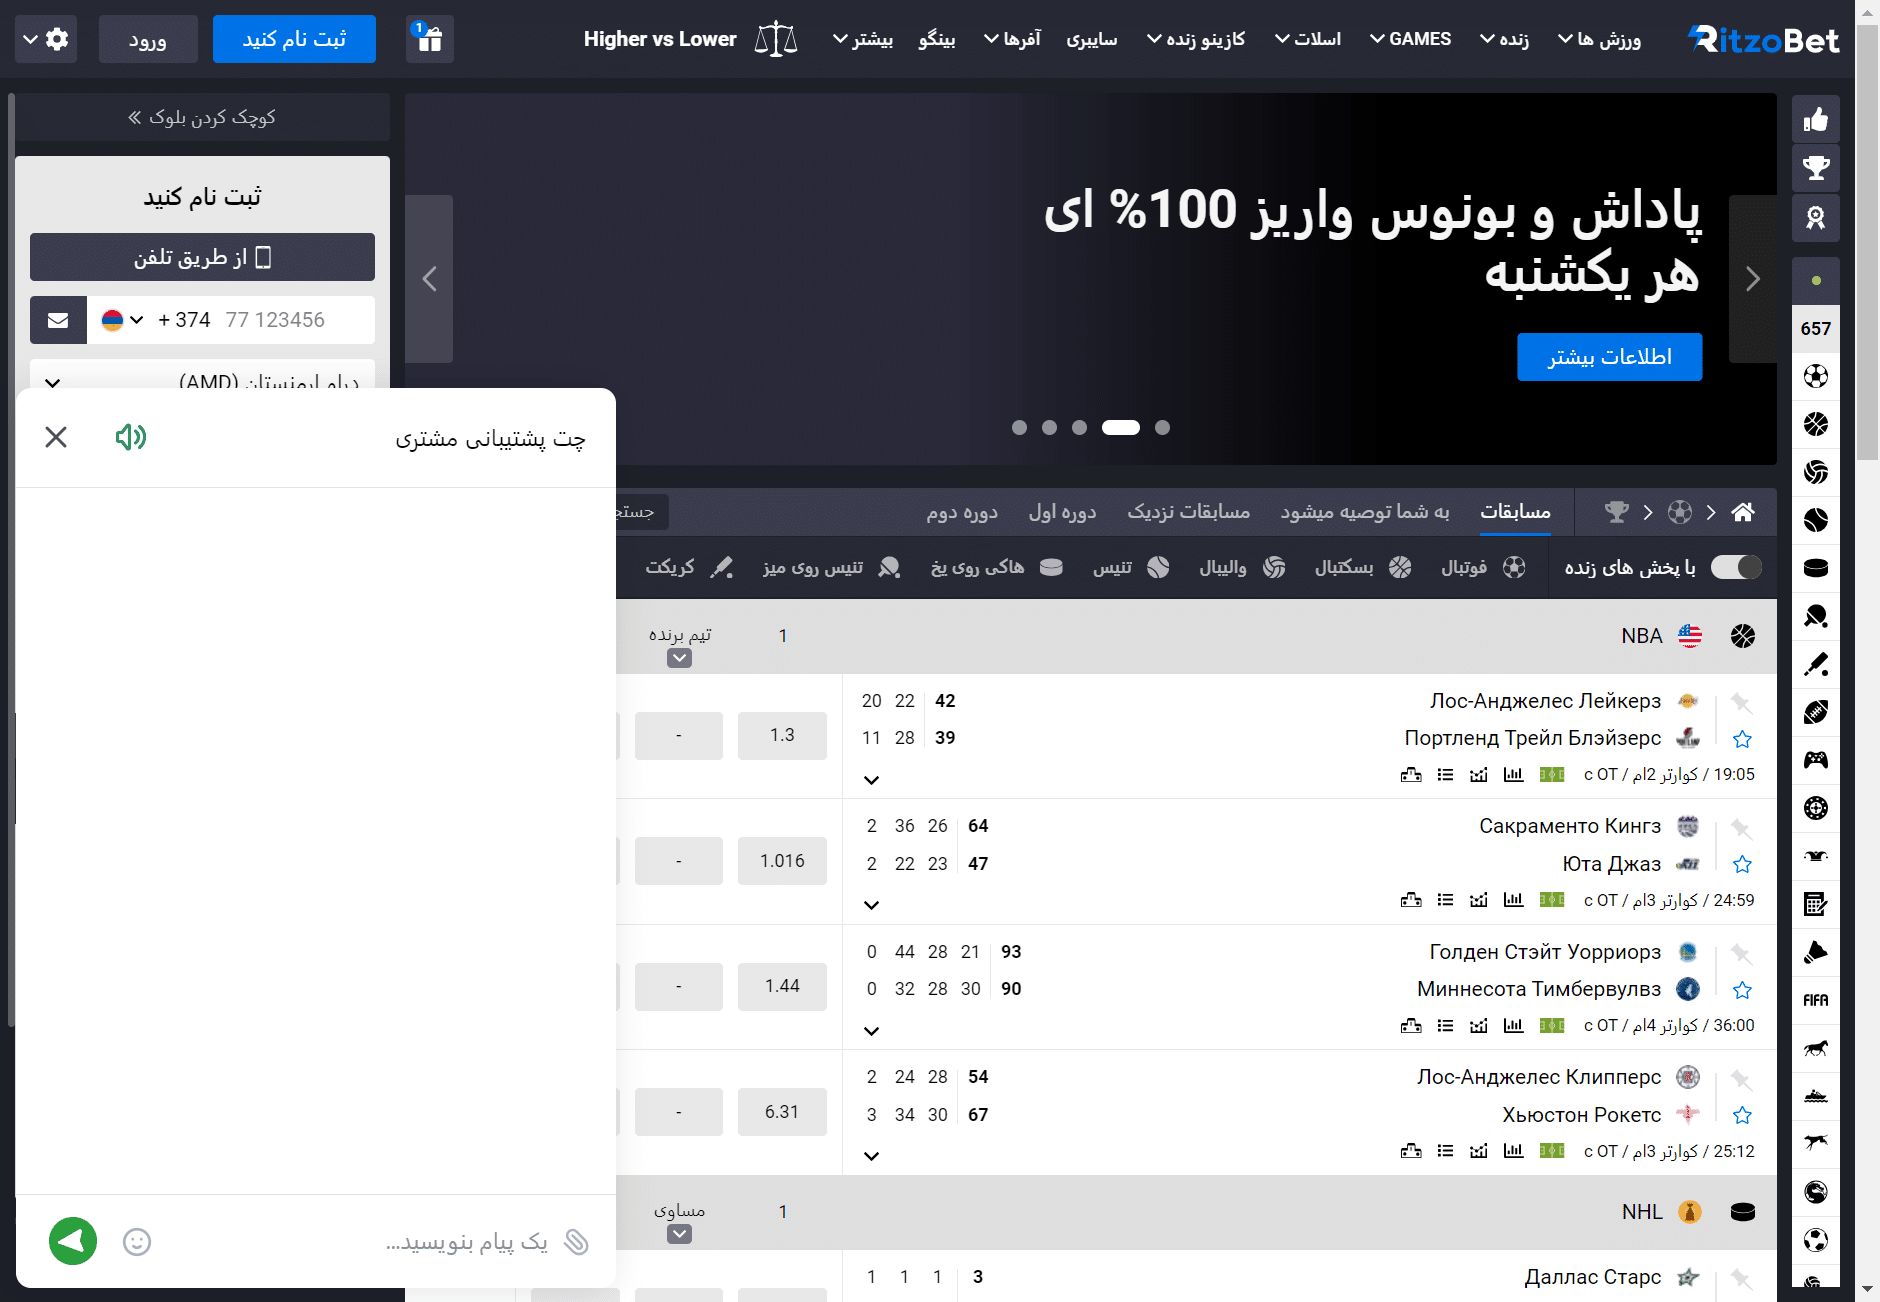The image size is (1880, 1302).
Task: Open the NBA winning team market dropdown
Action: (x=679, y=658)
